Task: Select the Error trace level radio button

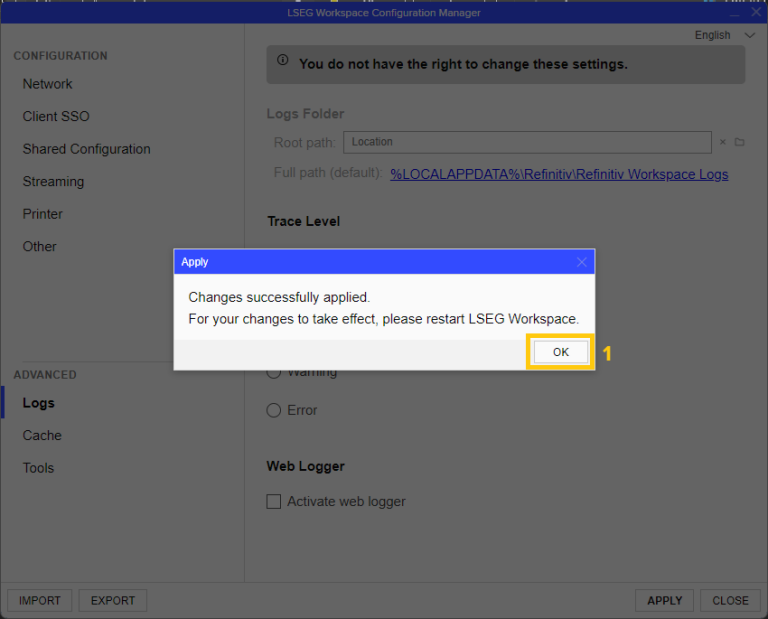Action: point(274,410)
